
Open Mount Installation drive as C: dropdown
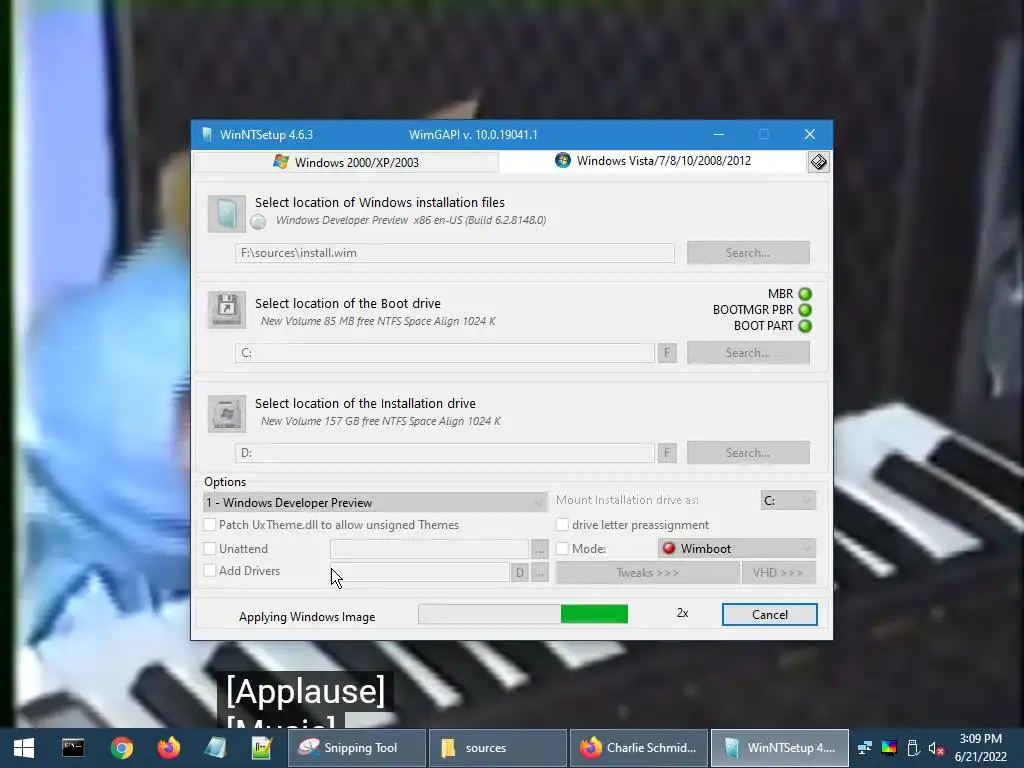click(788, 500)
